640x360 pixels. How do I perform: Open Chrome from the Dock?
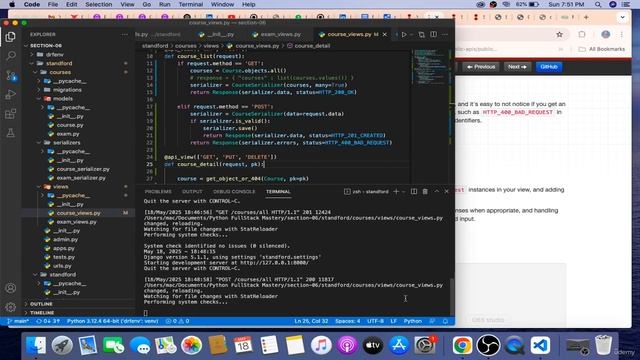(x=462, y=345)
